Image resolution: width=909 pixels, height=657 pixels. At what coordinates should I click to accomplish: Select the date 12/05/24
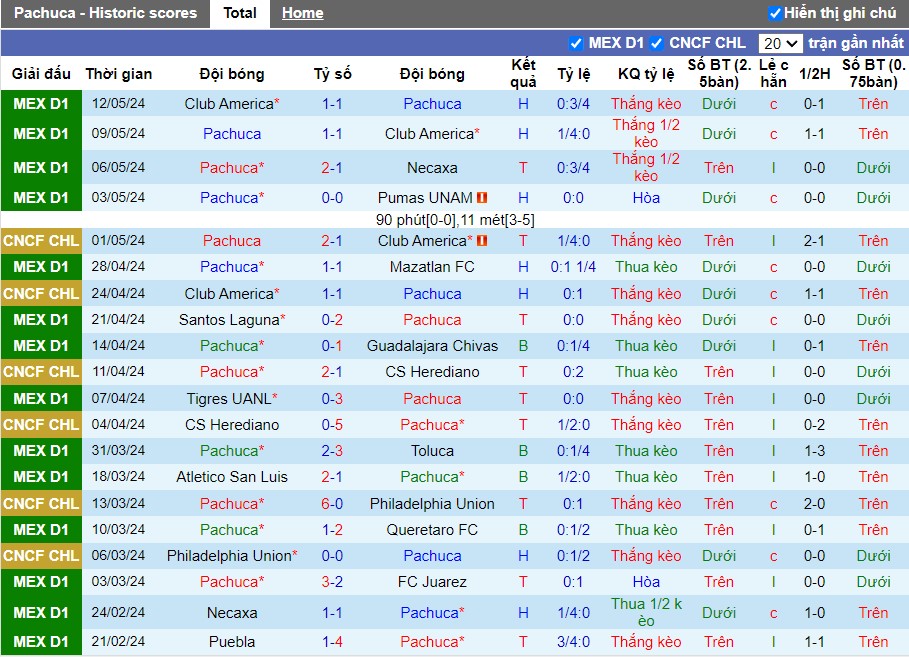[x=118, y=103]
